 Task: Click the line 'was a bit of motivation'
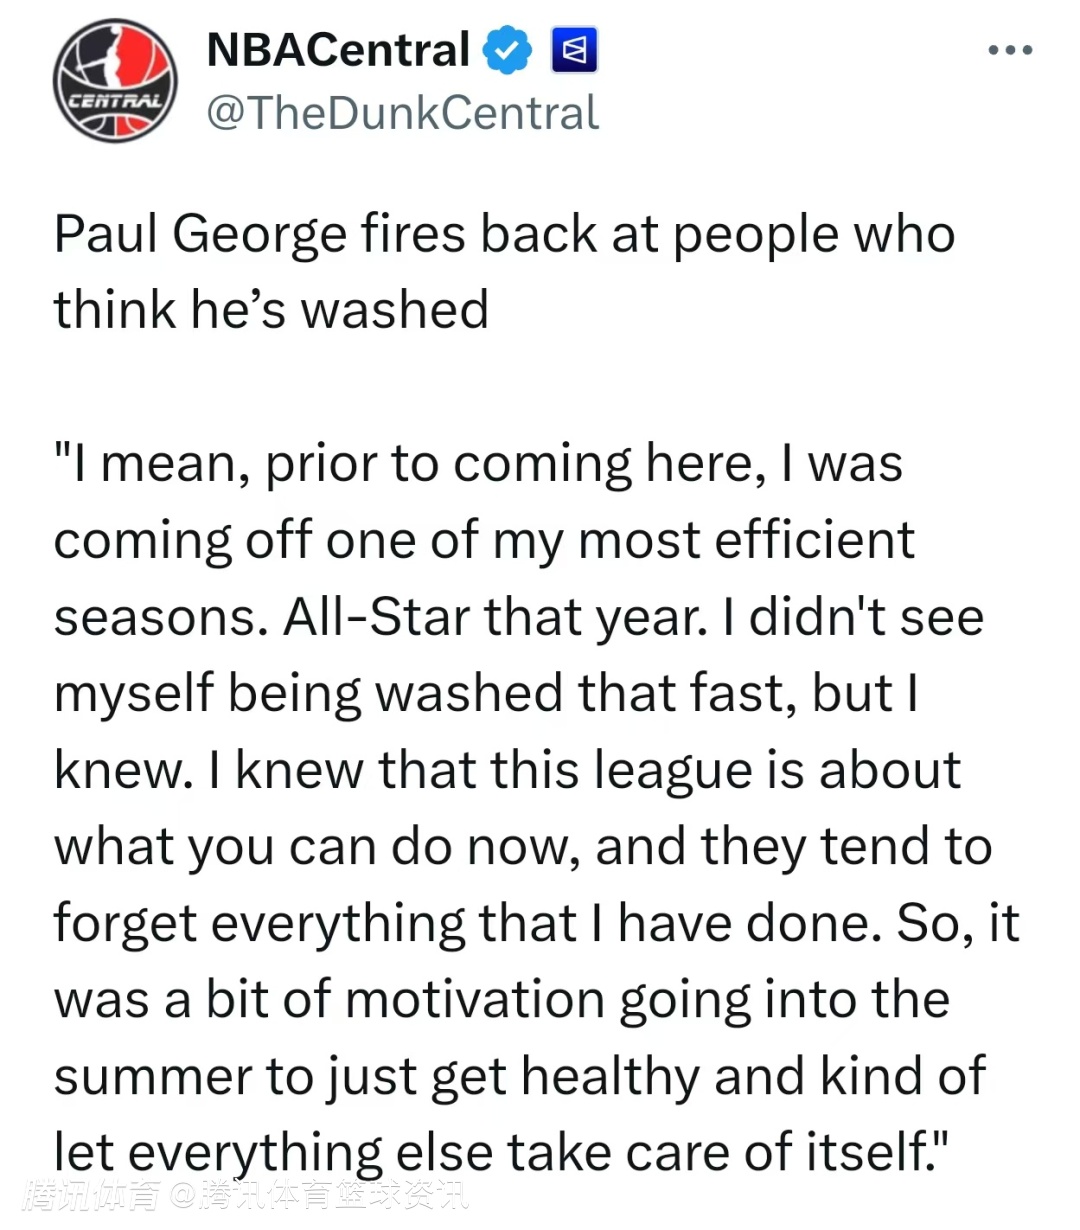point(501,1000)
